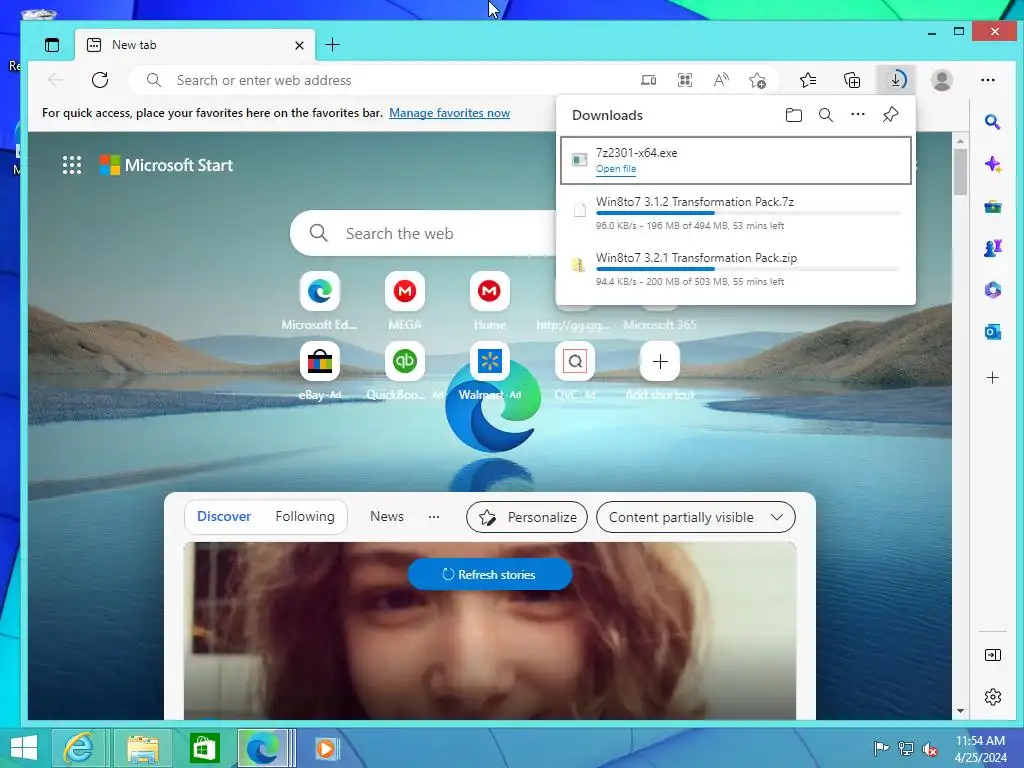This screenshot has width=1024, height=768.
Task: Search downloads with magnifier icon
Action: coord(825,115)
